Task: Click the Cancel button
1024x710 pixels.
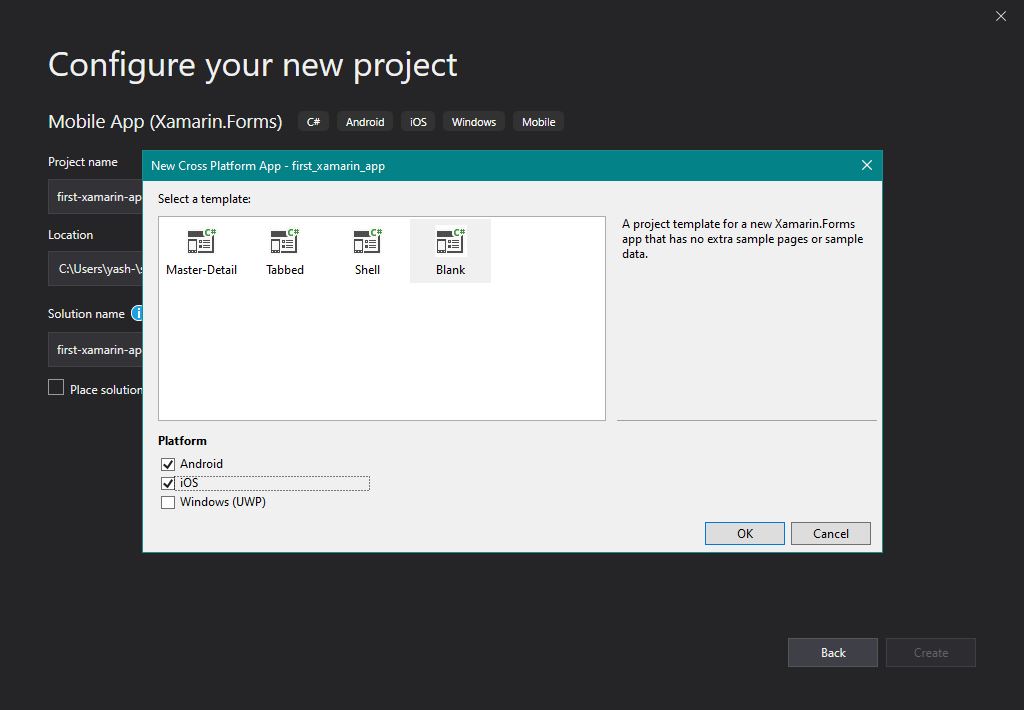Action: point(831,534)
